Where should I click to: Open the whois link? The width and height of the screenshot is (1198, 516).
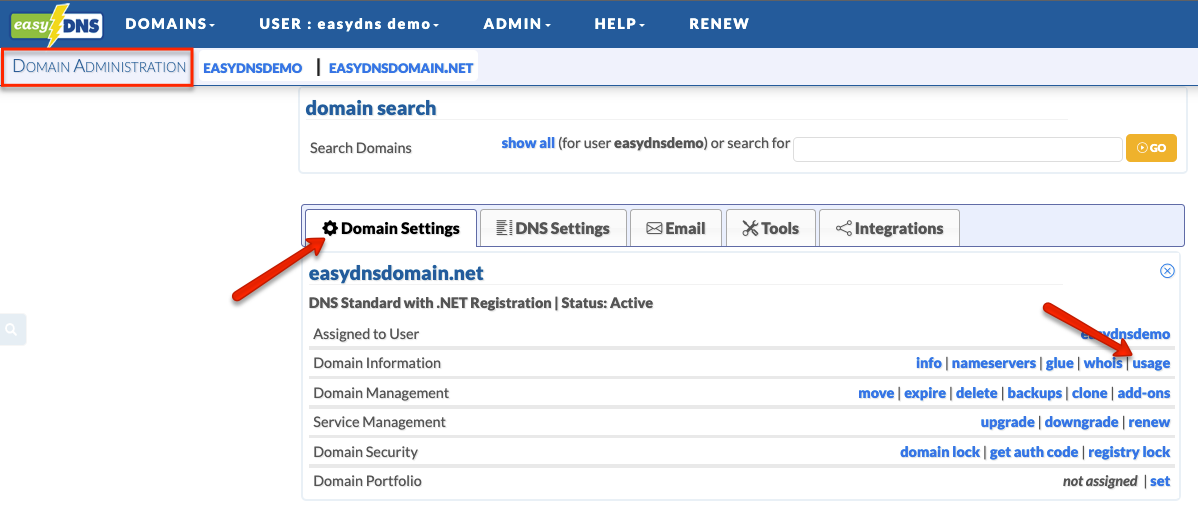[x=1103, y=363]
